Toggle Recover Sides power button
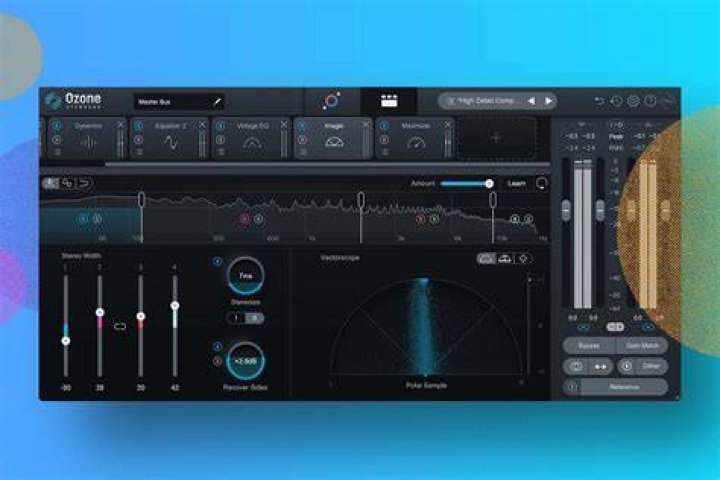This screenshot has width=720, height=480. click(217, 346)
